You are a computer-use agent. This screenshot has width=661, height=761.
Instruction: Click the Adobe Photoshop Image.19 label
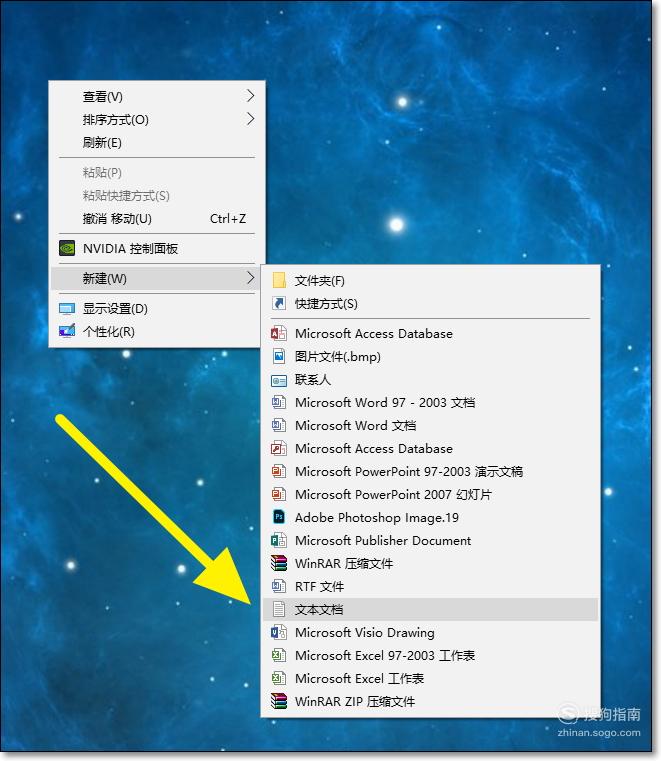pos(377,517)
